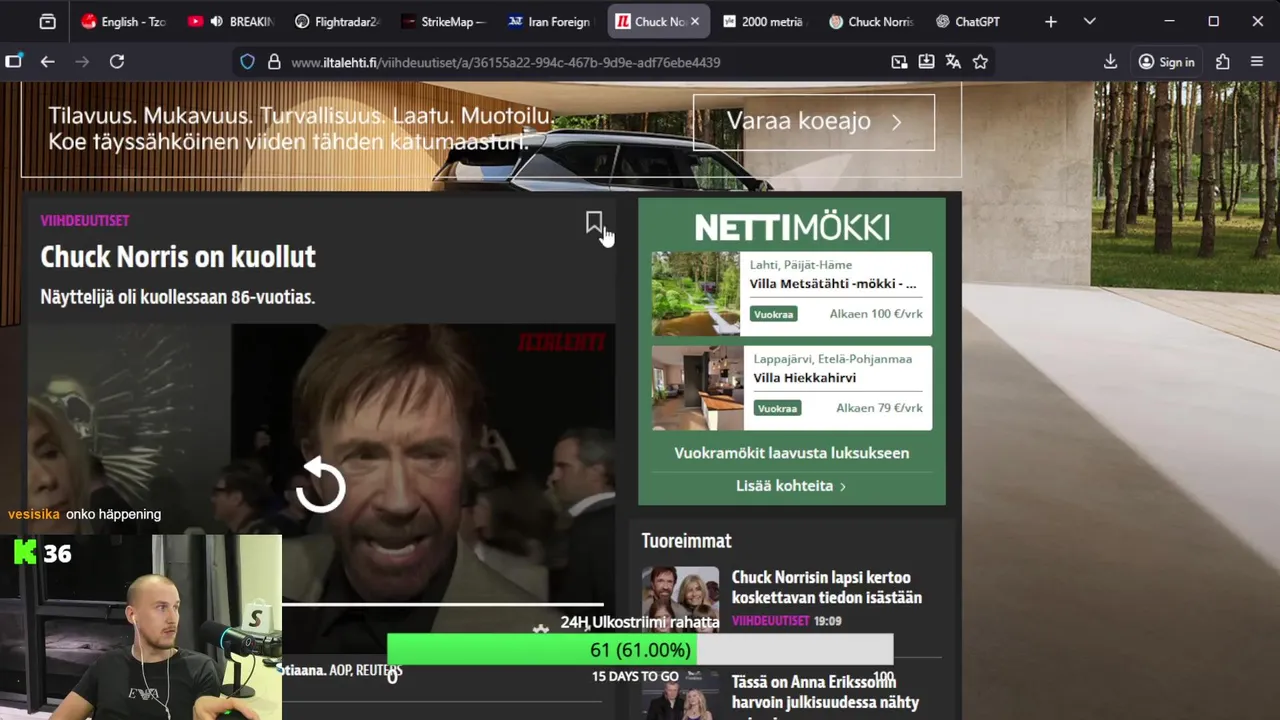Toggle the sidebar panel icon
1280x720 pixels.
pyautogui.click(x=13, y=61)
